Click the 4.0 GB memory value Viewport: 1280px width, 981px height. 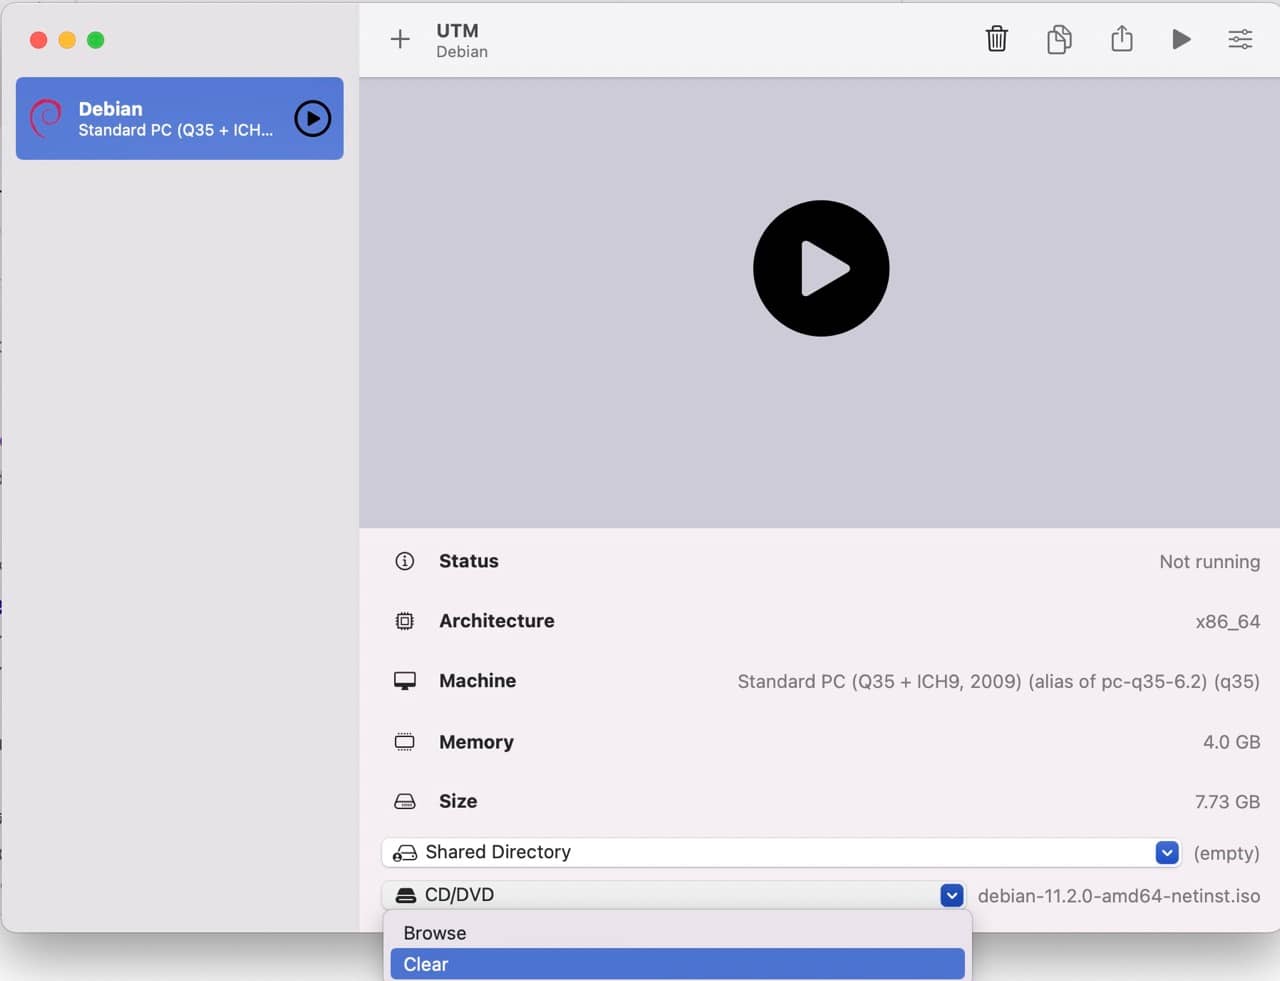1232,742
